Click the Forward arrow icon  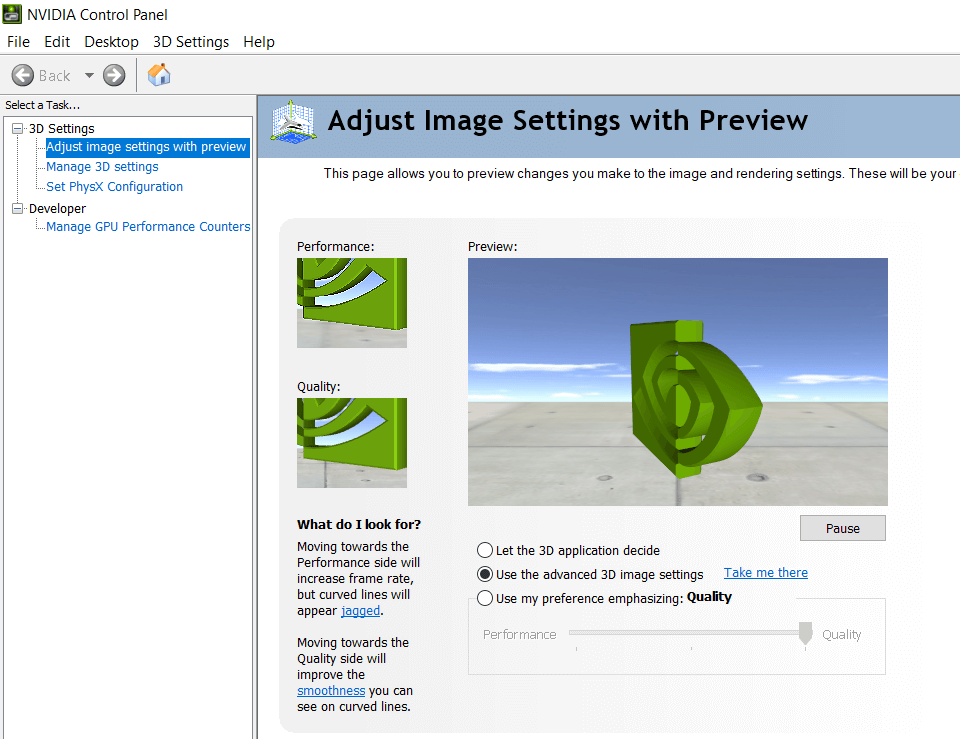pos(114,75)
